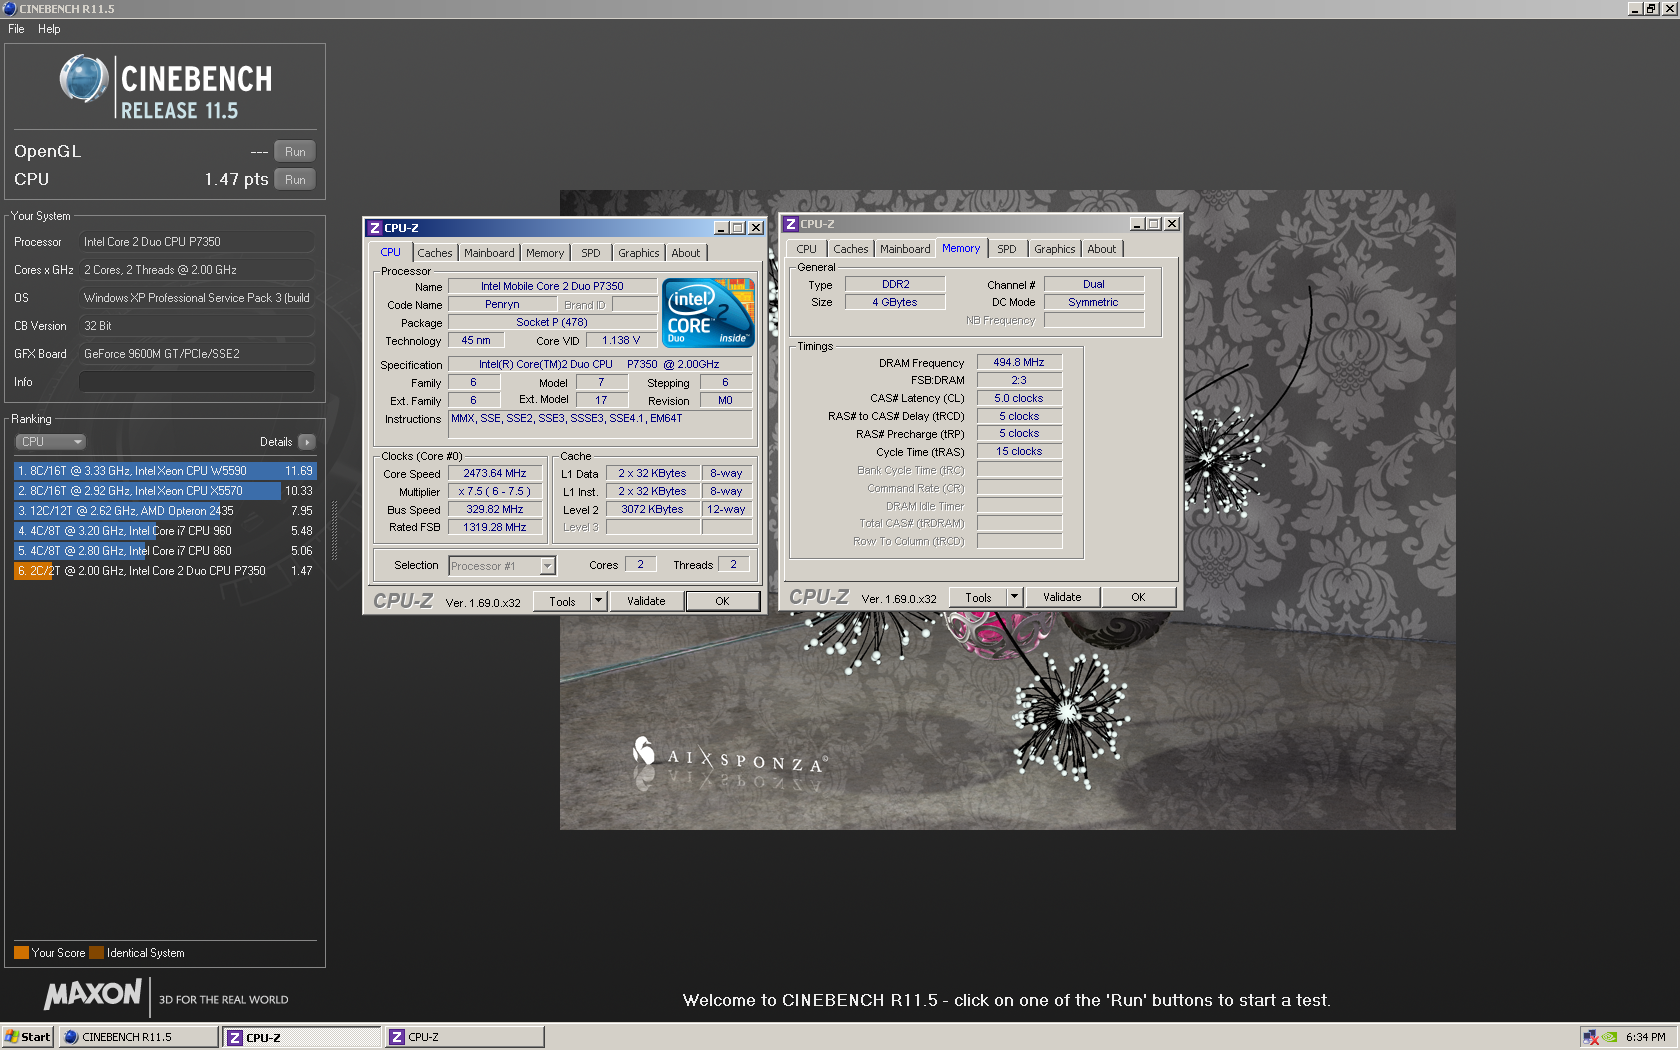Expand the Tools dropdown arrow in CPU tab window
This screenshot has width=1680, height=1050.
click(599, 601)
